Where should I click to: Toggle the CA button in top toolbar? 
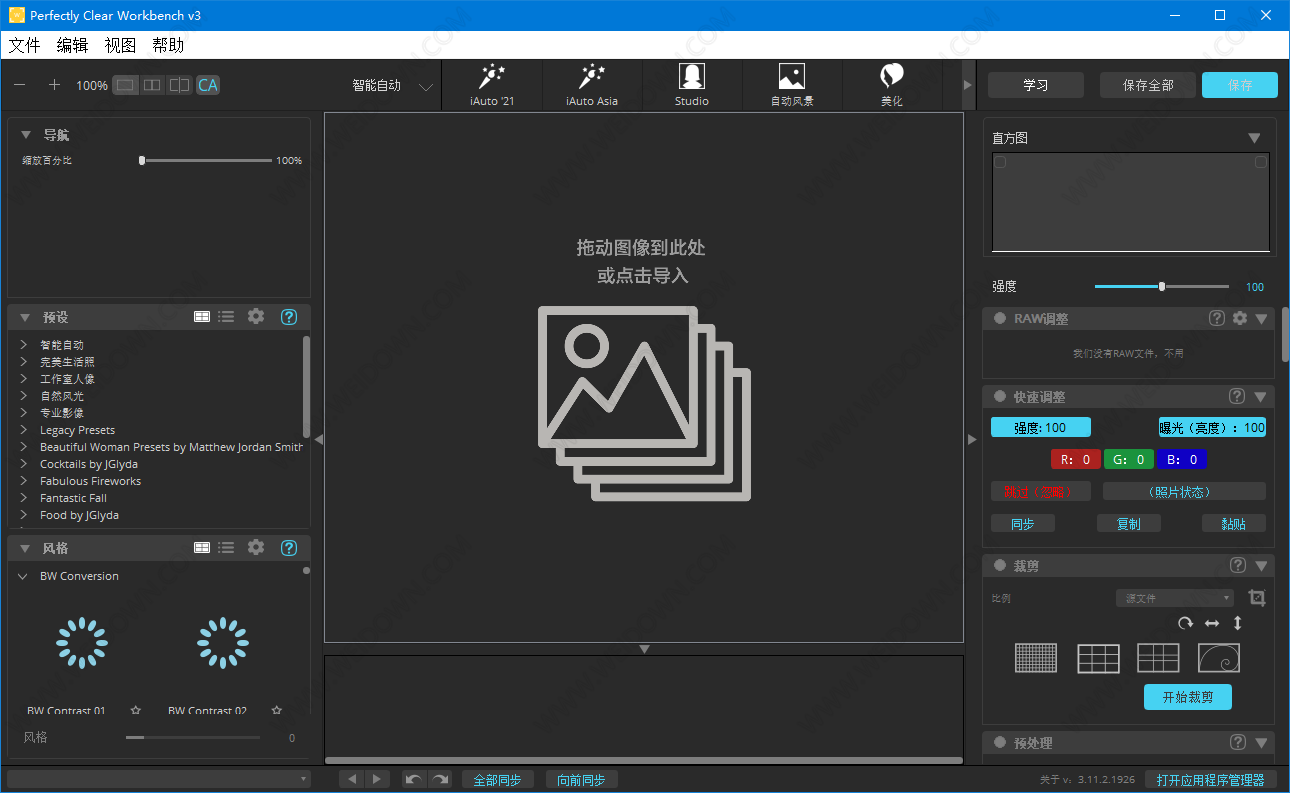tap(208, 85)
